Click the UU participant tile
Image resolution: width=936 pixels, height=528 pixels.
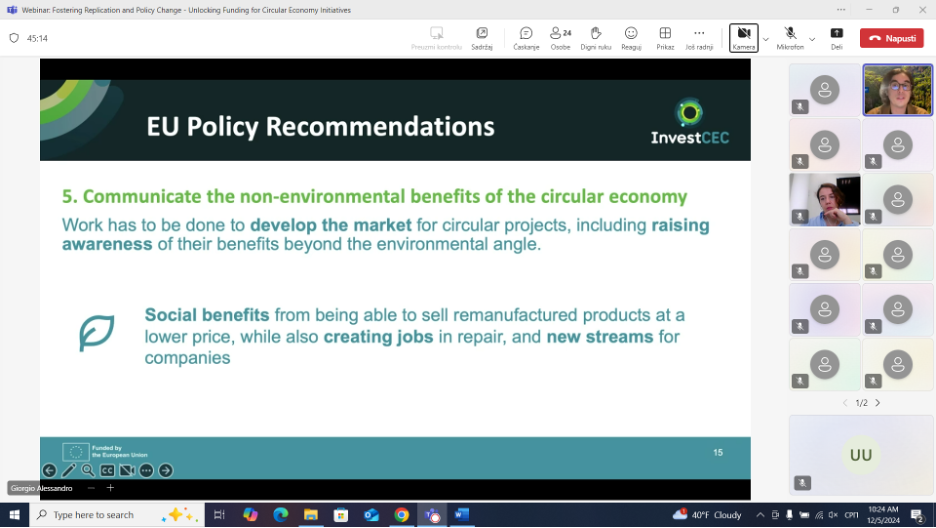pos(860,455)
